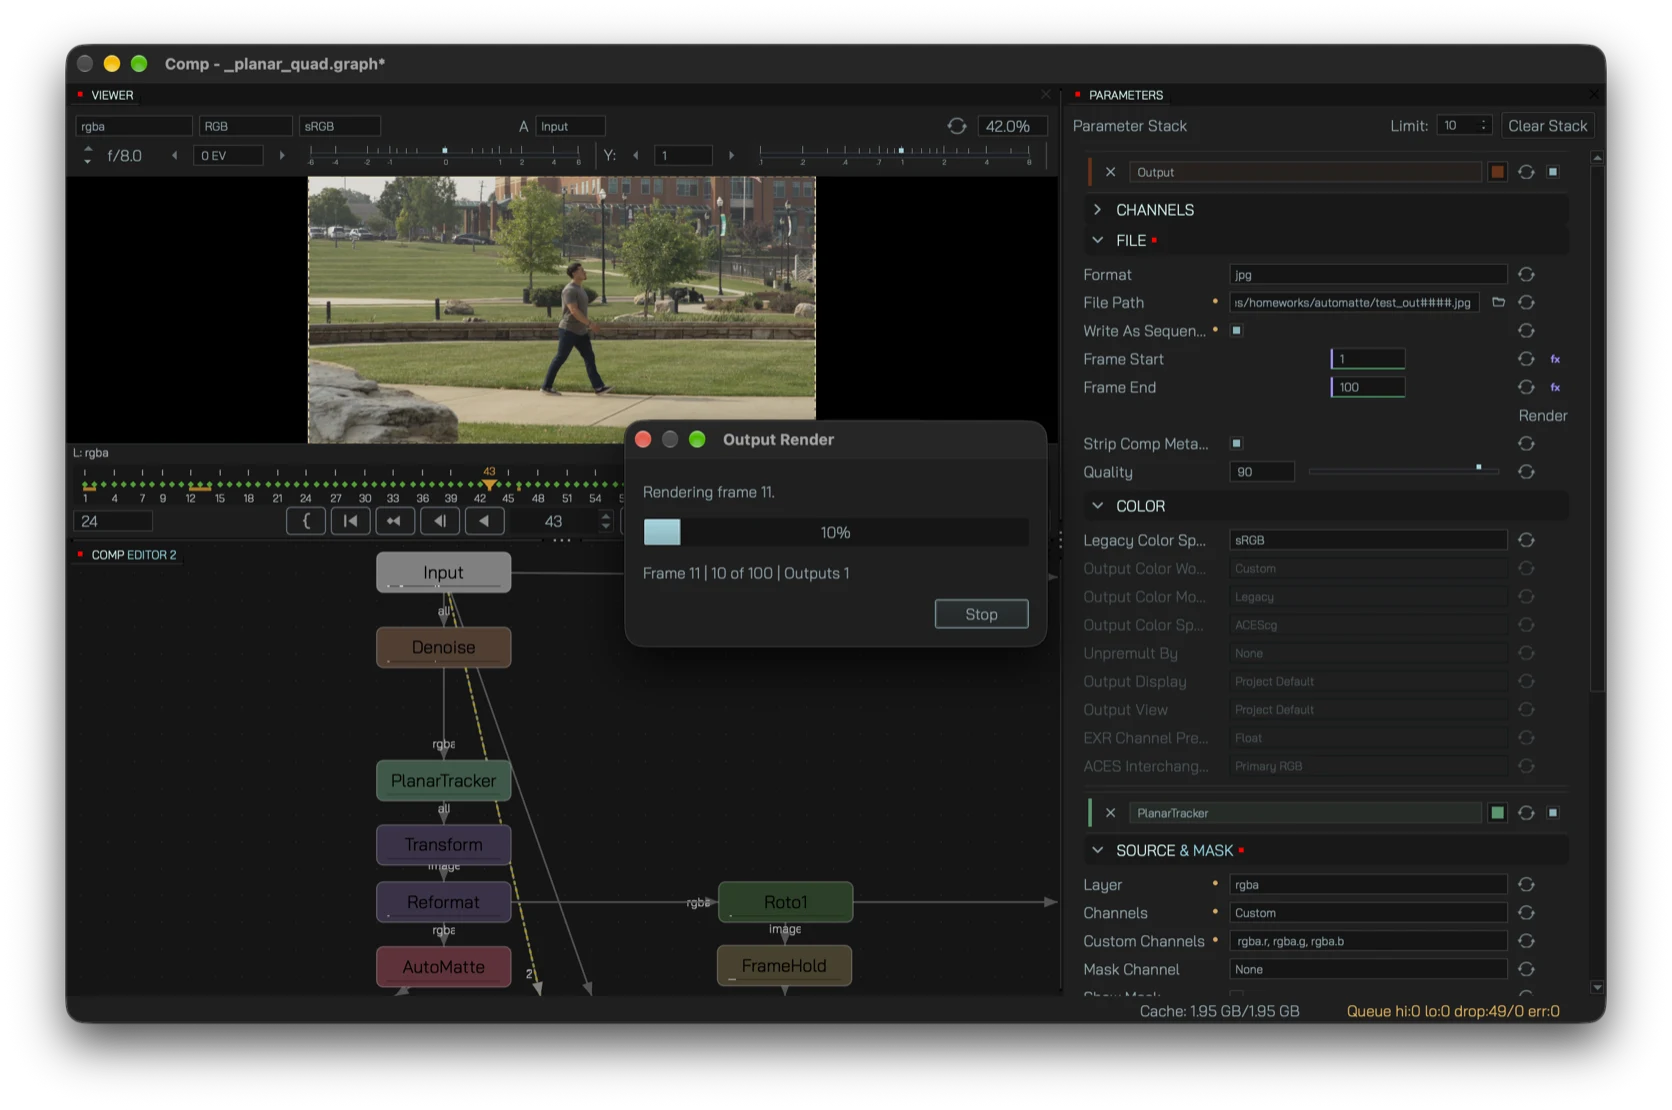
Task: Decrease gamma Y value with left arrow
Action: tap(636, 155)
